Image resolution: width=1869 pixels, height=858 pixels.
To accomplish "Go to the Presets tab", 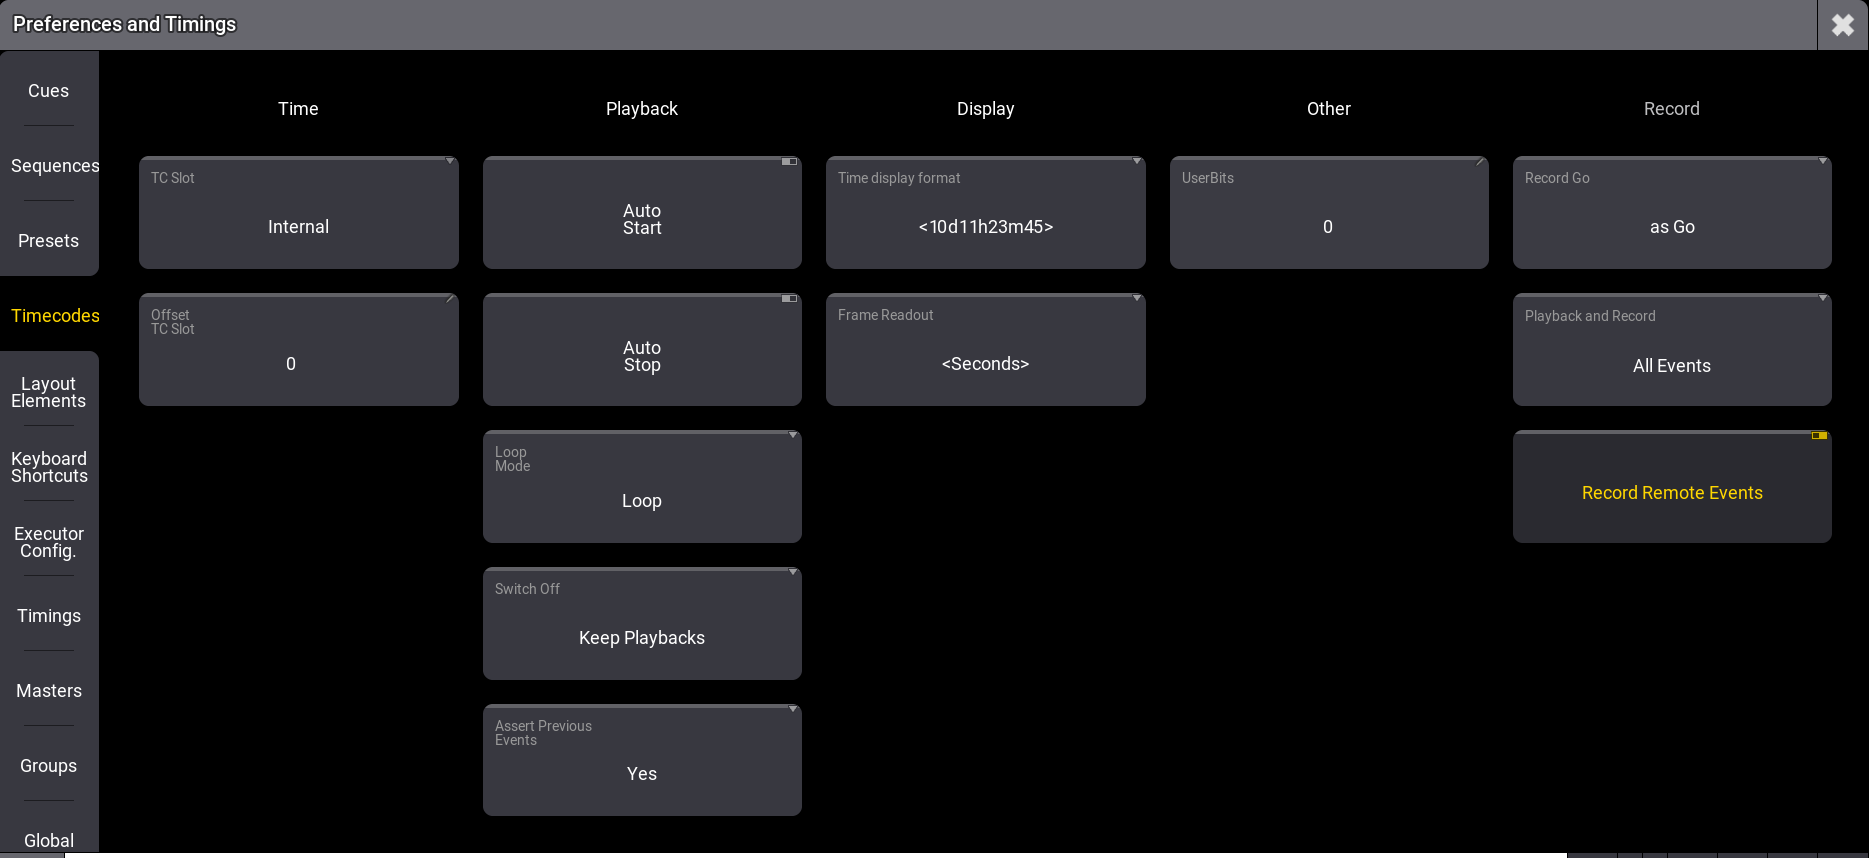I will coord(49,241).
